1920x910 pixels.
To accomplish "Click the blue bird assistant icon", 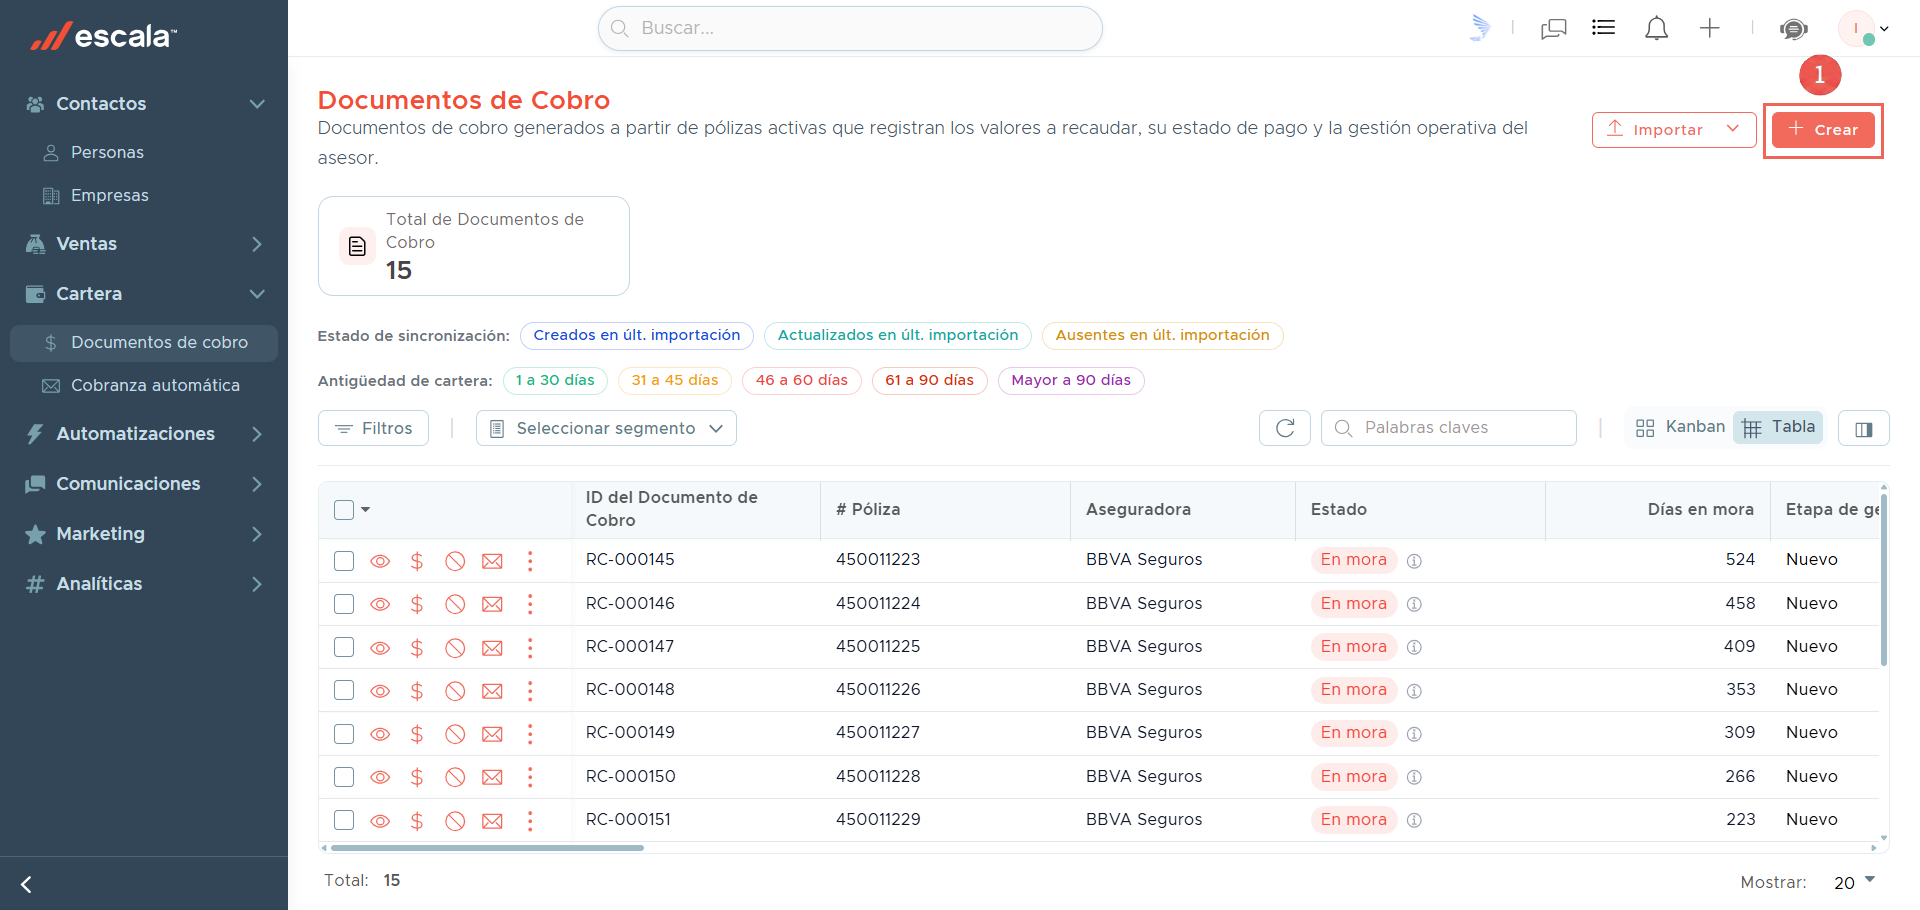I will coord(1480,28).
